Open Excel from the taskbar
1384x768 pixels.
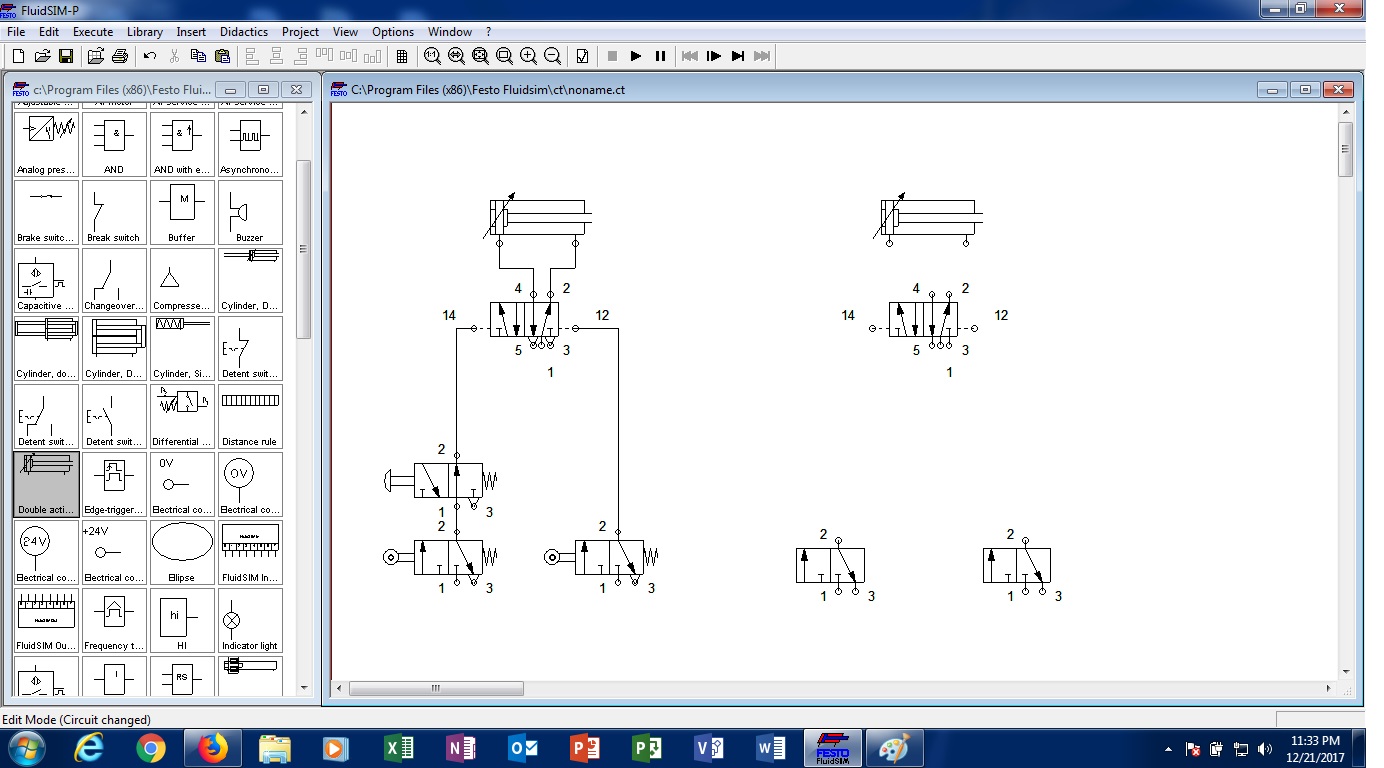398,748
